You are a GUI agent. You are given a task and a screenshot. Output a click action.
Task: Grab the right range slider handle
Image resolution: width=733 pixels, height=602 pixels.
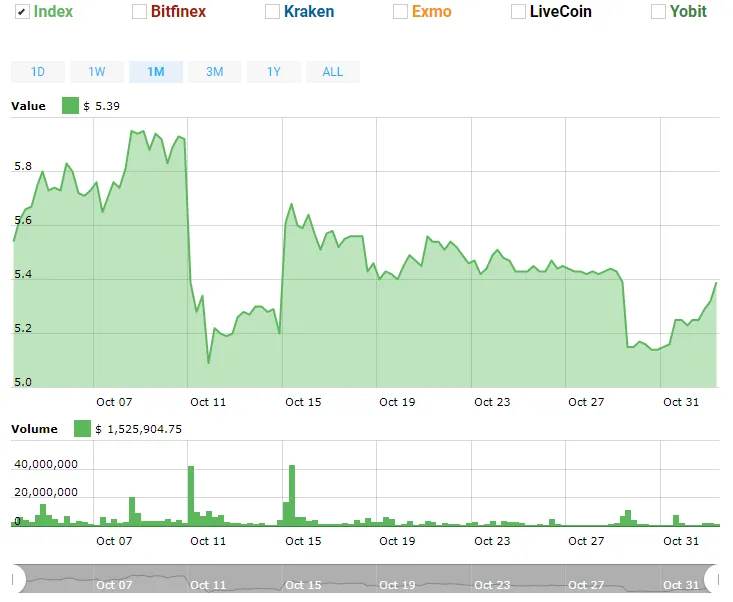click(x=712, y=580)
